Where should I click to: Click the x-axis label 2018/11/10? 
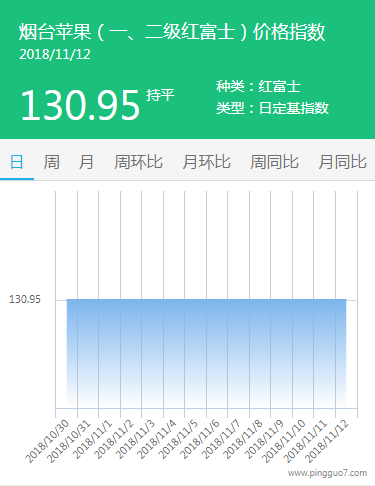[x=284, y=441]
